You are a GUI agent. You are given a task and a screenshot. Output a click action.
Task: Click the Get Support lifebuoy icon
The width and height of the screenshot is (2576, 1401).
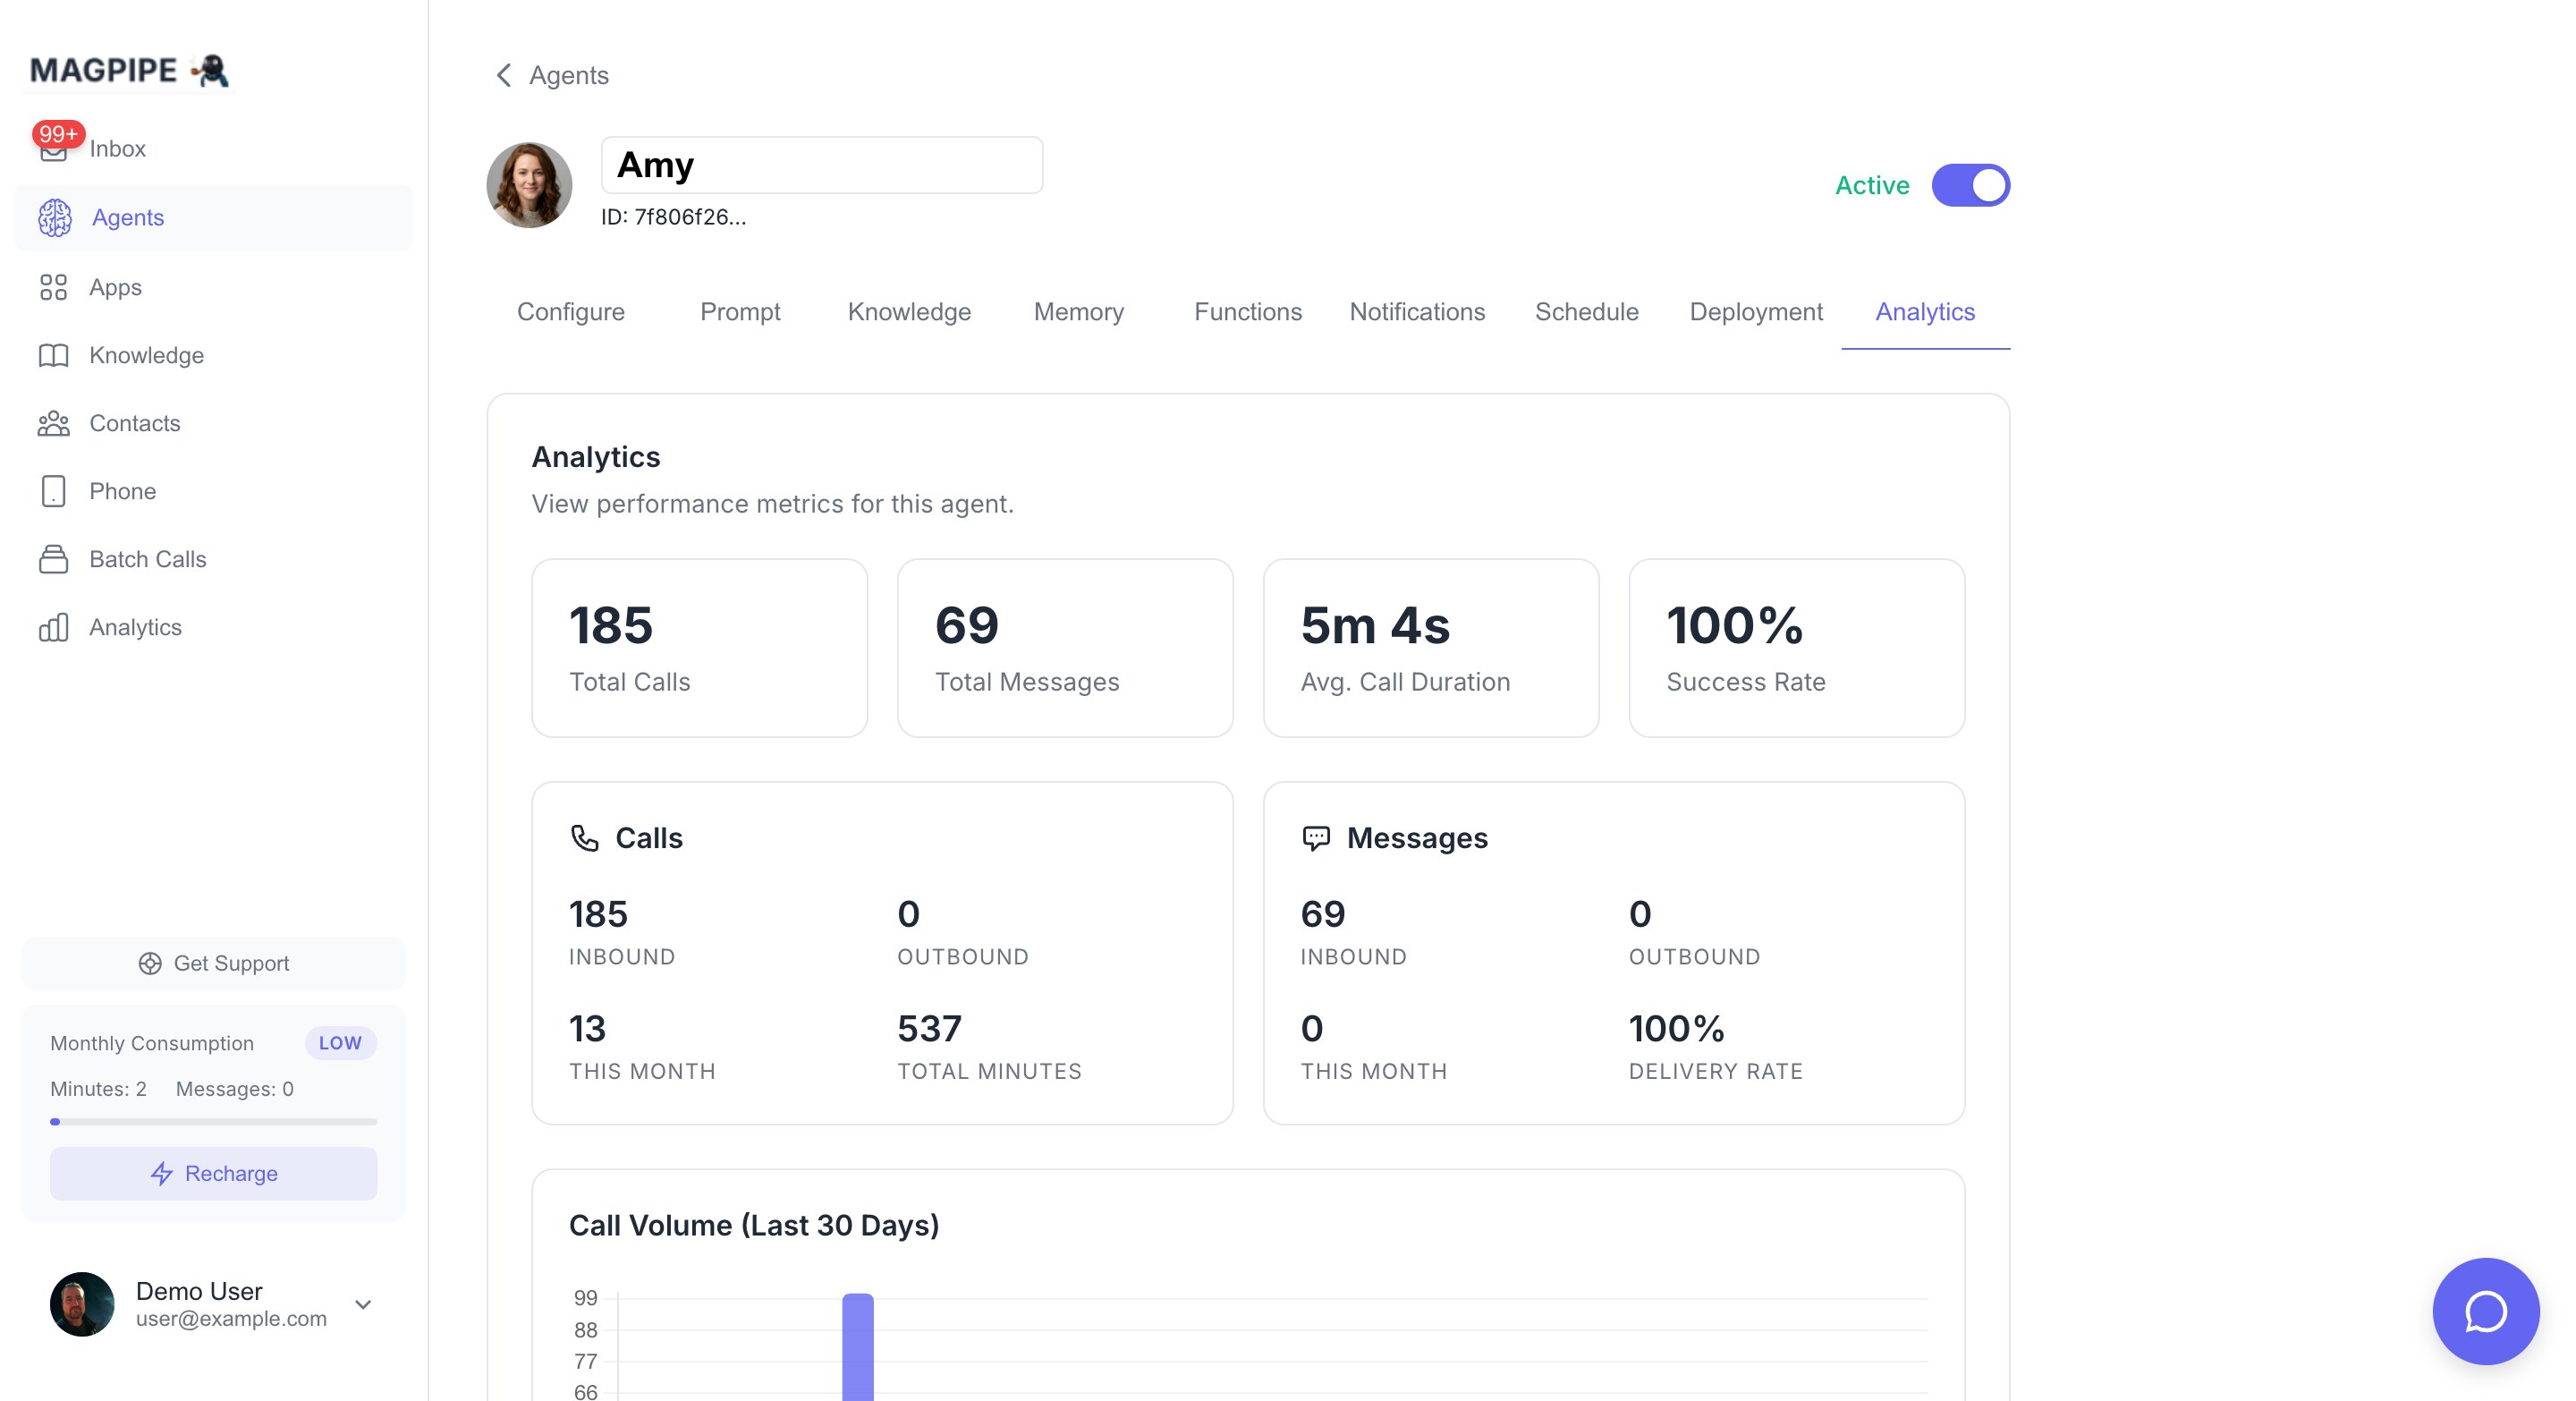tap(150, 963)
